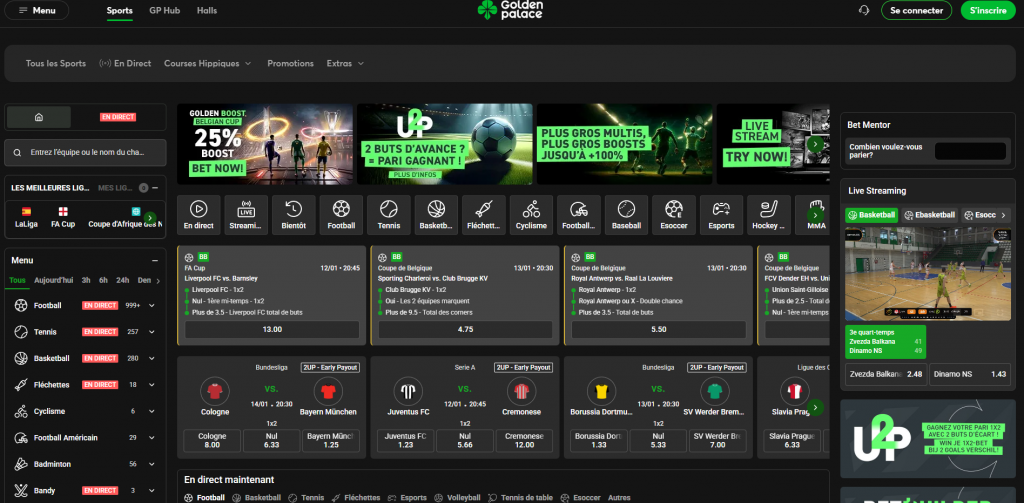Select the Ebasketball live streaming tab
This screenshot has height=503, width=1024.
click(930, 214)
